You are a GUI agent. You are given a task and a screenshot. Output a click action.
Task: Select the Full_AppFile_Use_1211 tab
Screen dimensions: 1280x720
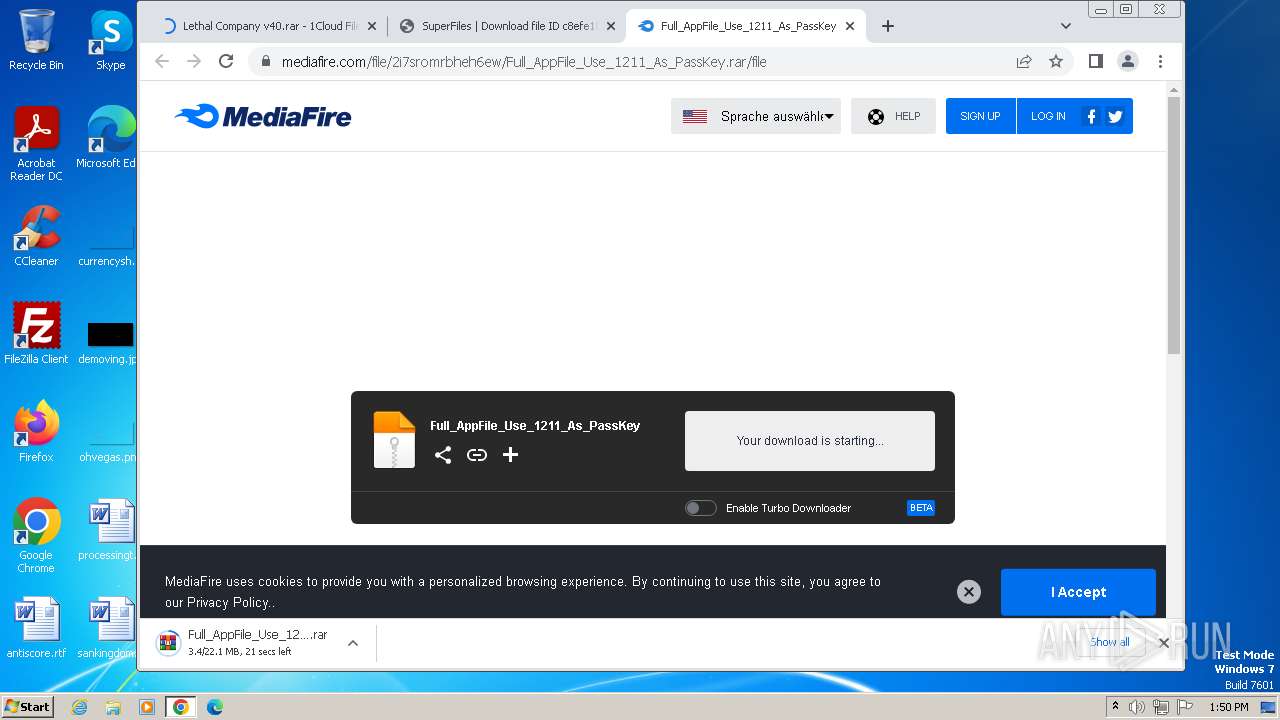pyautogui.click(x=745, y=26)
